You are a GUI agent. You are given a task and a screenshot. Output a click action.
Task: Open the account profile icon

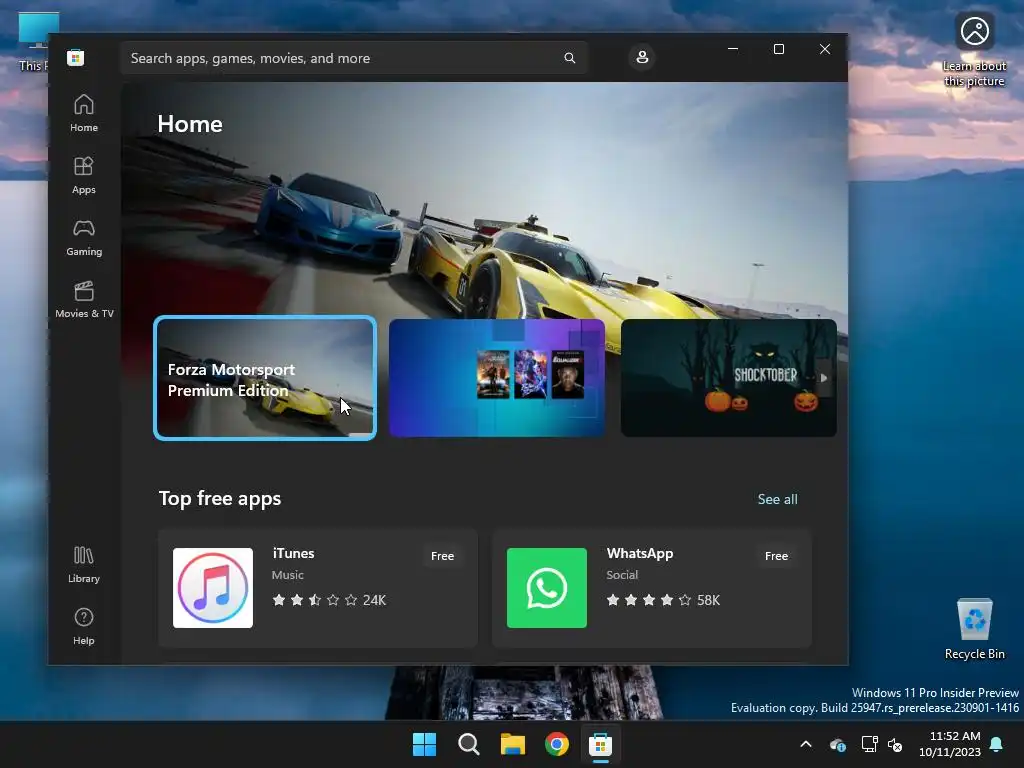(x=642, y=57)
